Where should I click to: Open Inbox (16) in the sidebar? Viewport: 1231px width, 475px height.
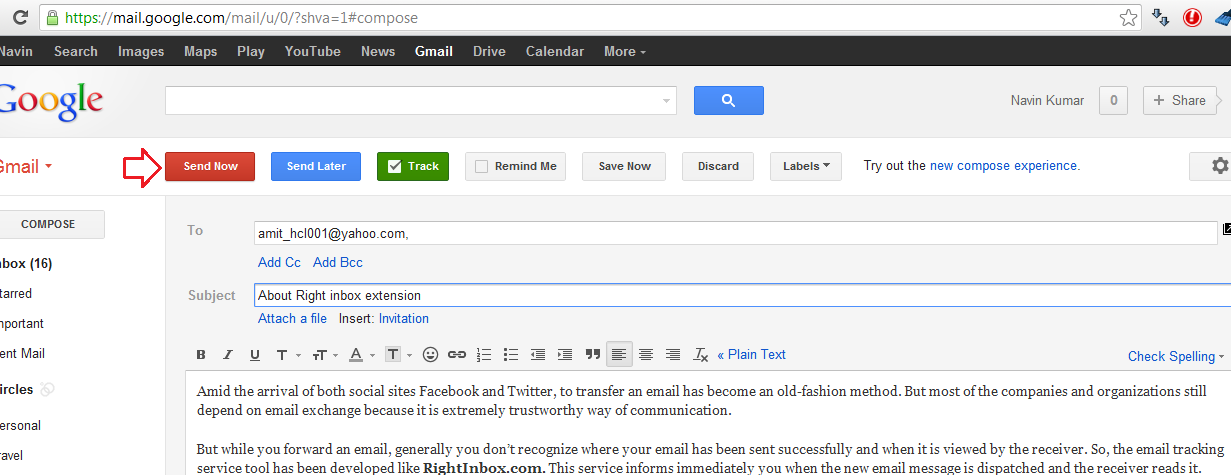click(26, 264)
